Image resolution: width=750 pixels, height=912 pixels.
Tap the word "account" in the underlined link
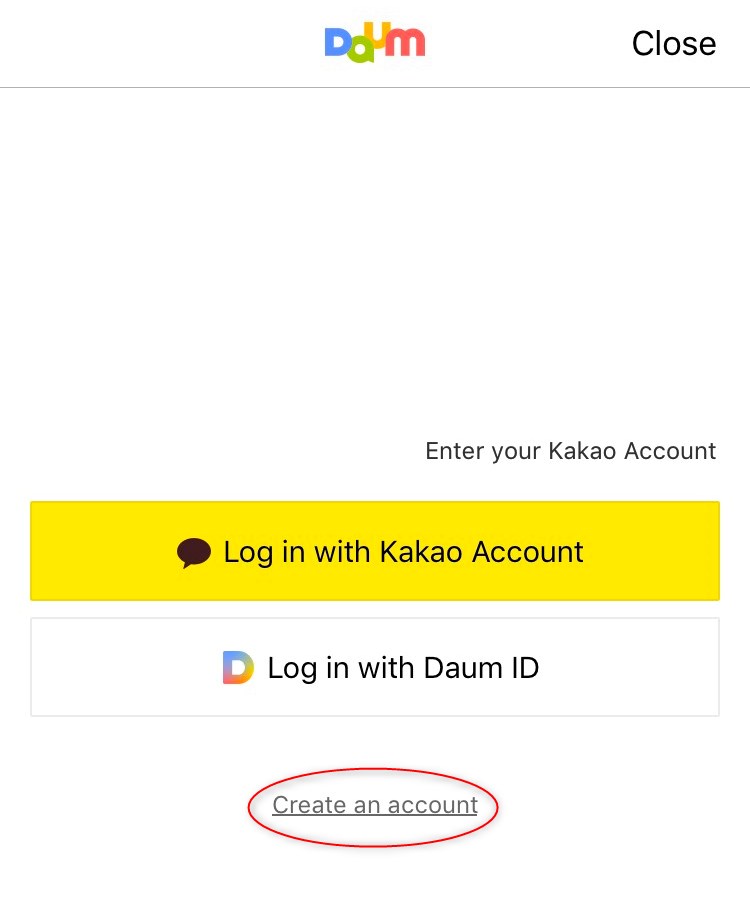pyautogui.click(x=432, y=805)
